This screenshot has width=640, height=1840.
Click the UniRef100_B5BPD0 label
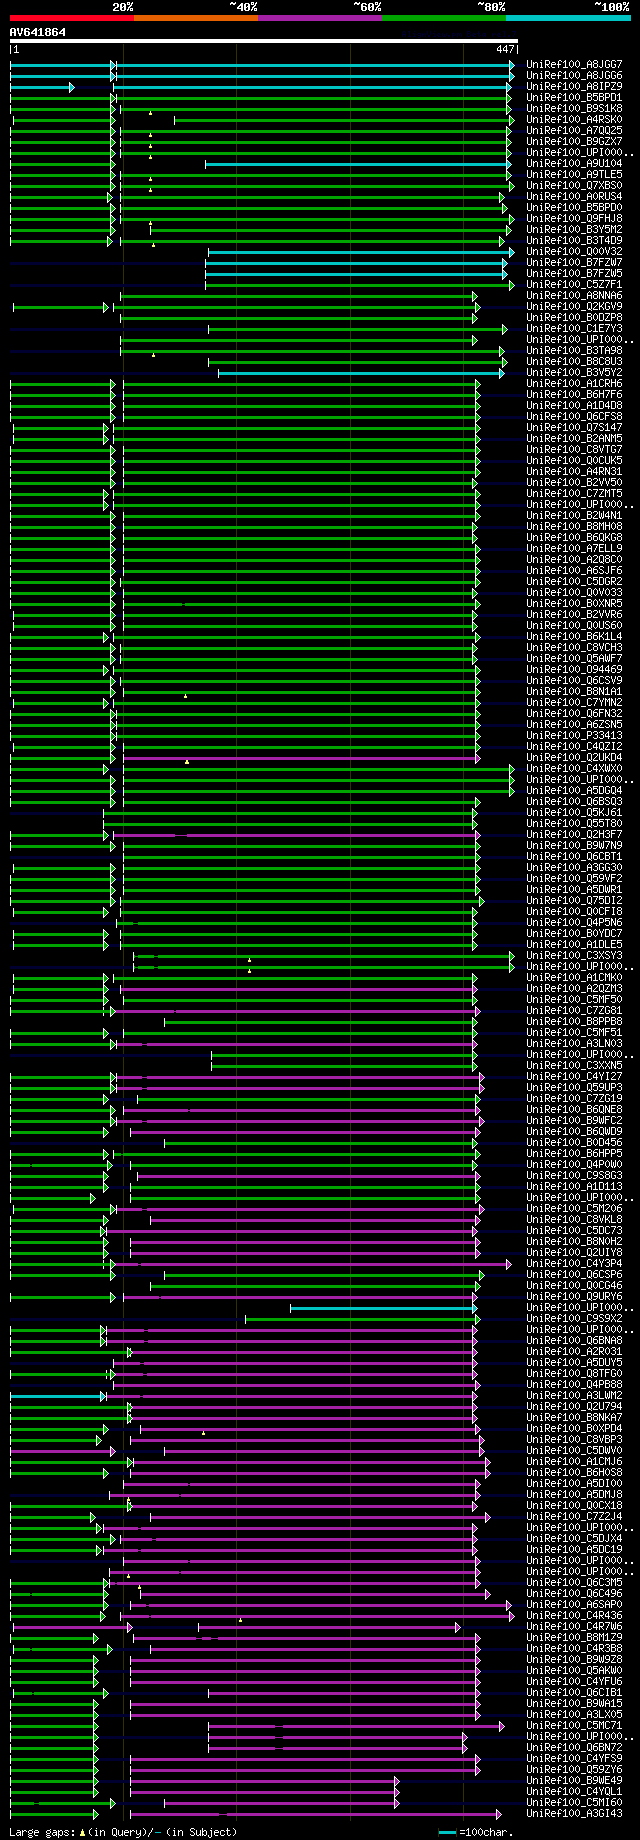point(574,208)
